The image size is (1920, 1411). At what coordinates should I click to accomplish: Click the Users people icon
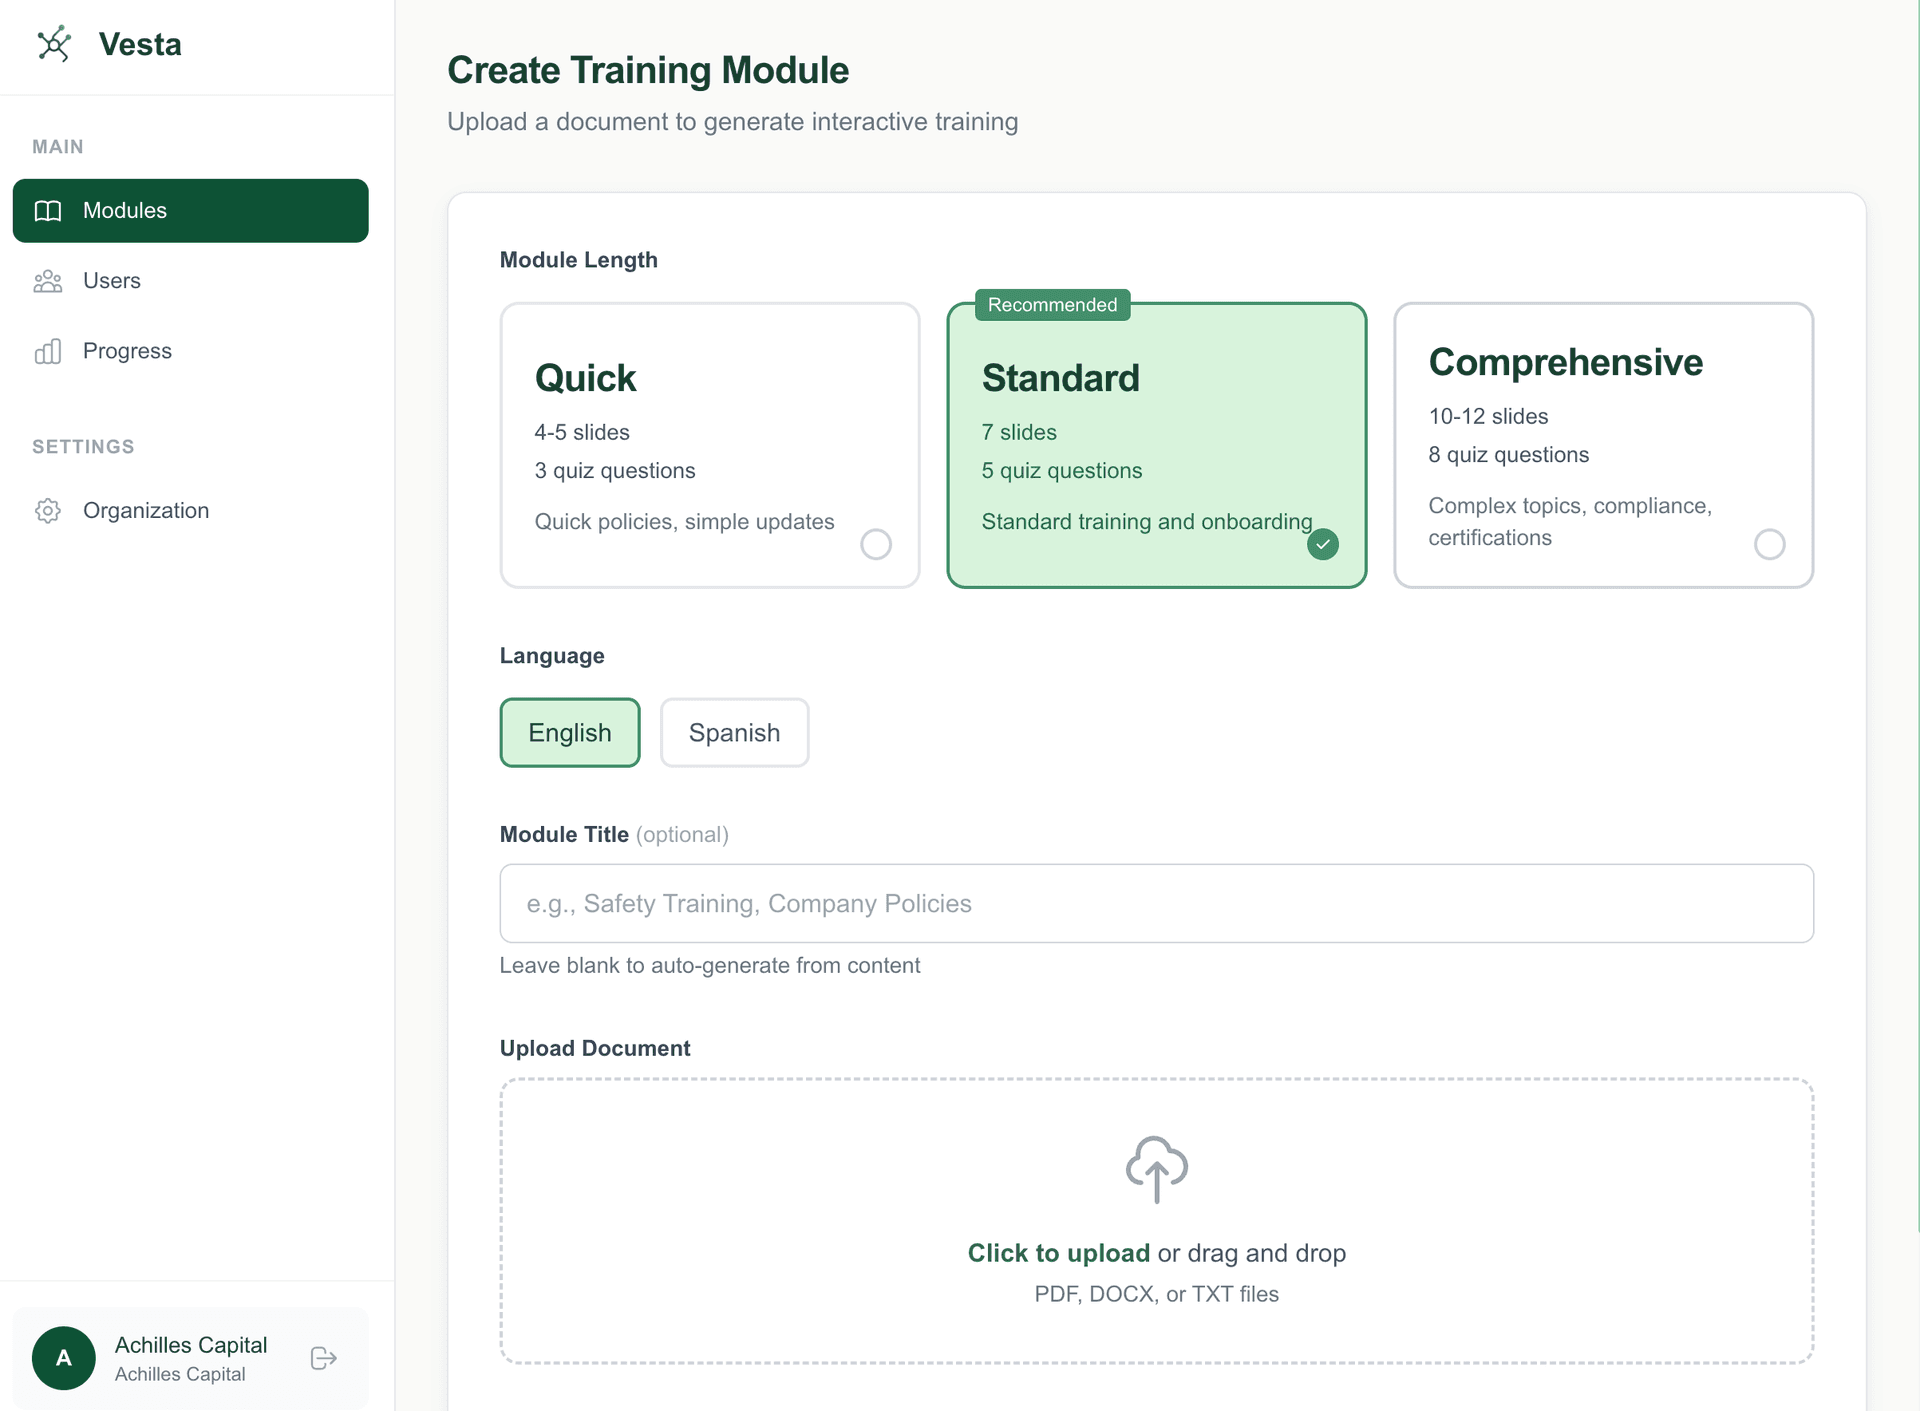click(48, 281)
